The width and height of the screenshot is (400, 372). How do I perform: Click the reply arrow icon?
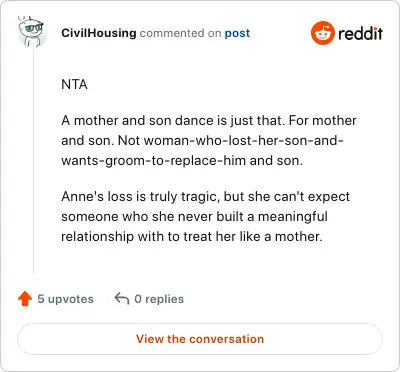[x=122, y=299]
